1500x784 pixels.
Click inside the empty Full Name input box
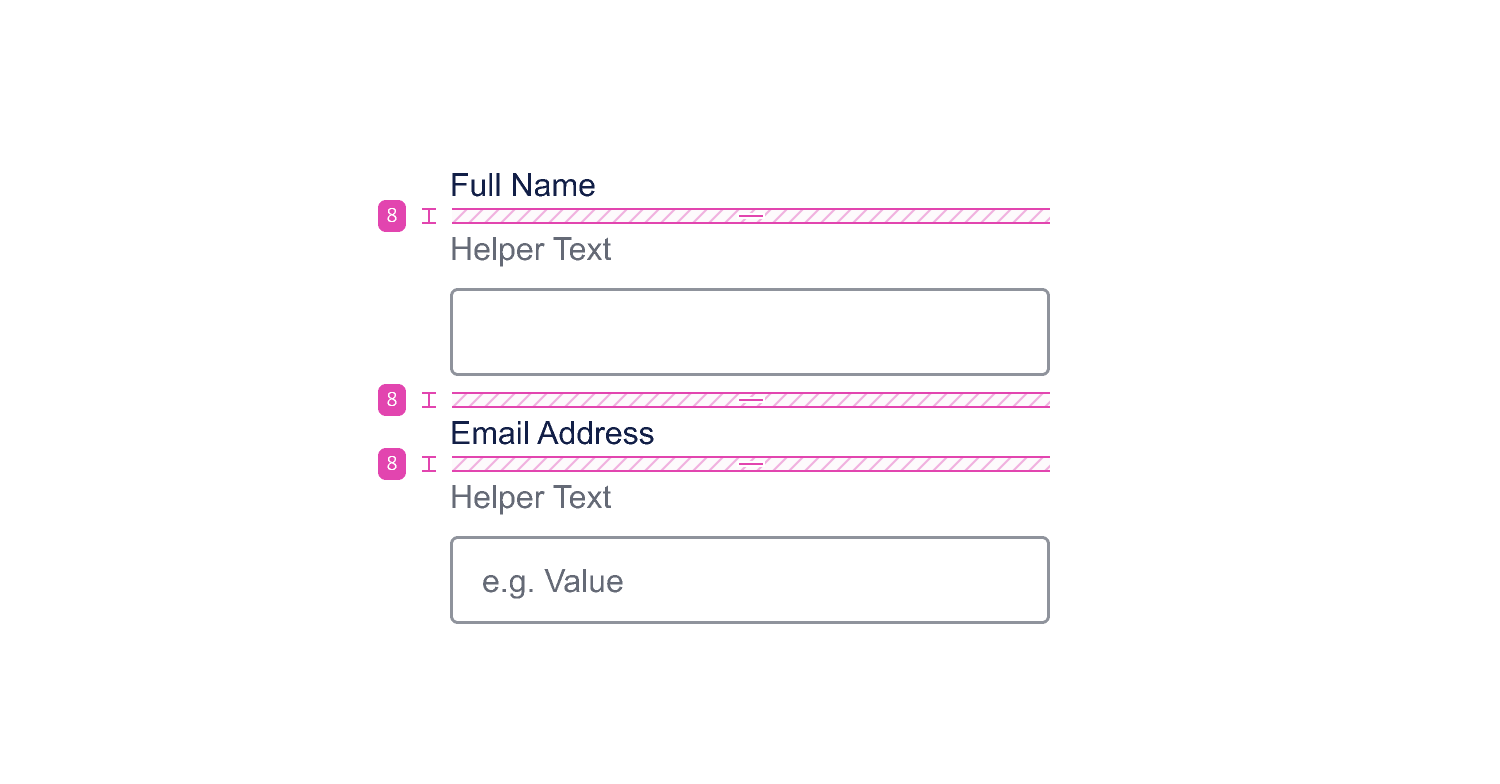coord(750,331)
